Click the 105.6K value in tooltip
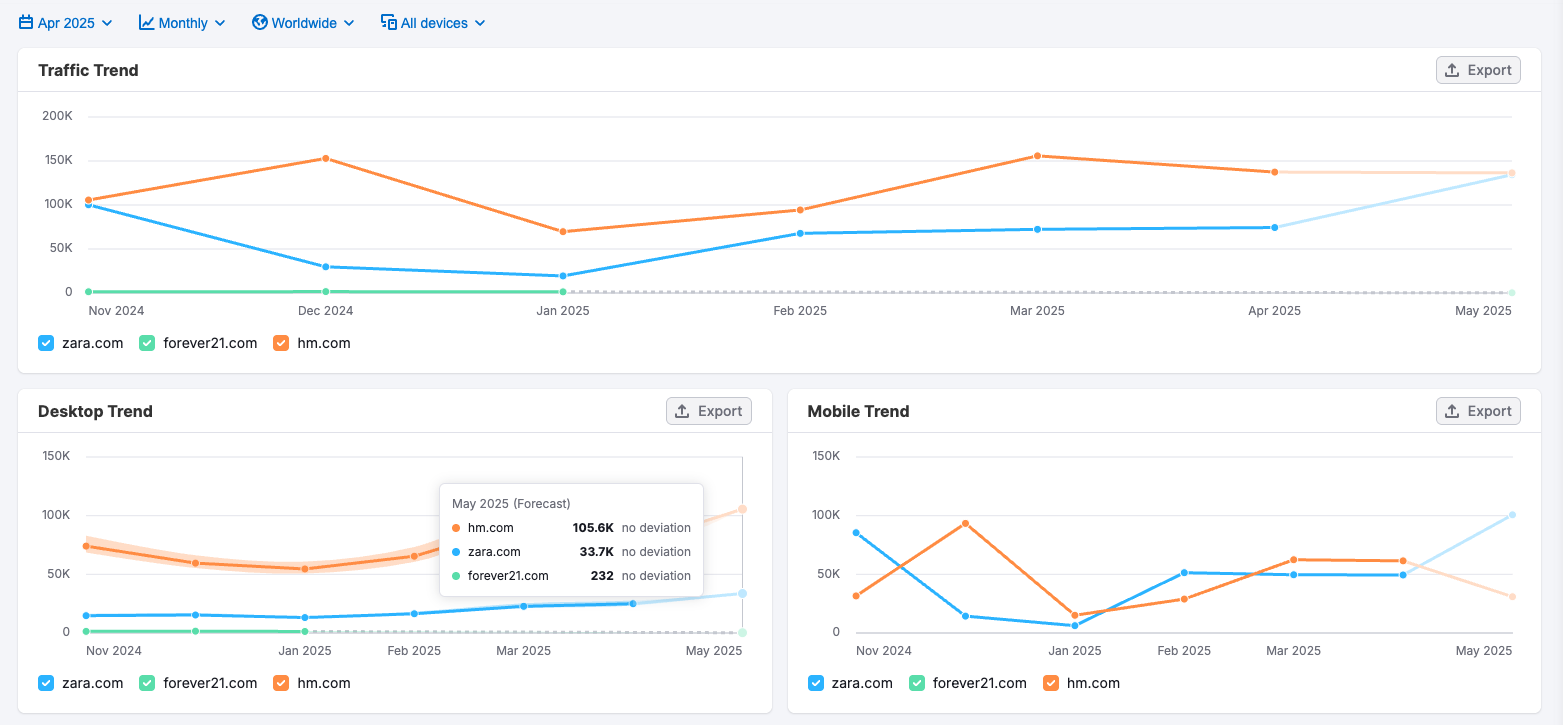The height and width of the screenshot is (725, 1563). pos(593,528)
